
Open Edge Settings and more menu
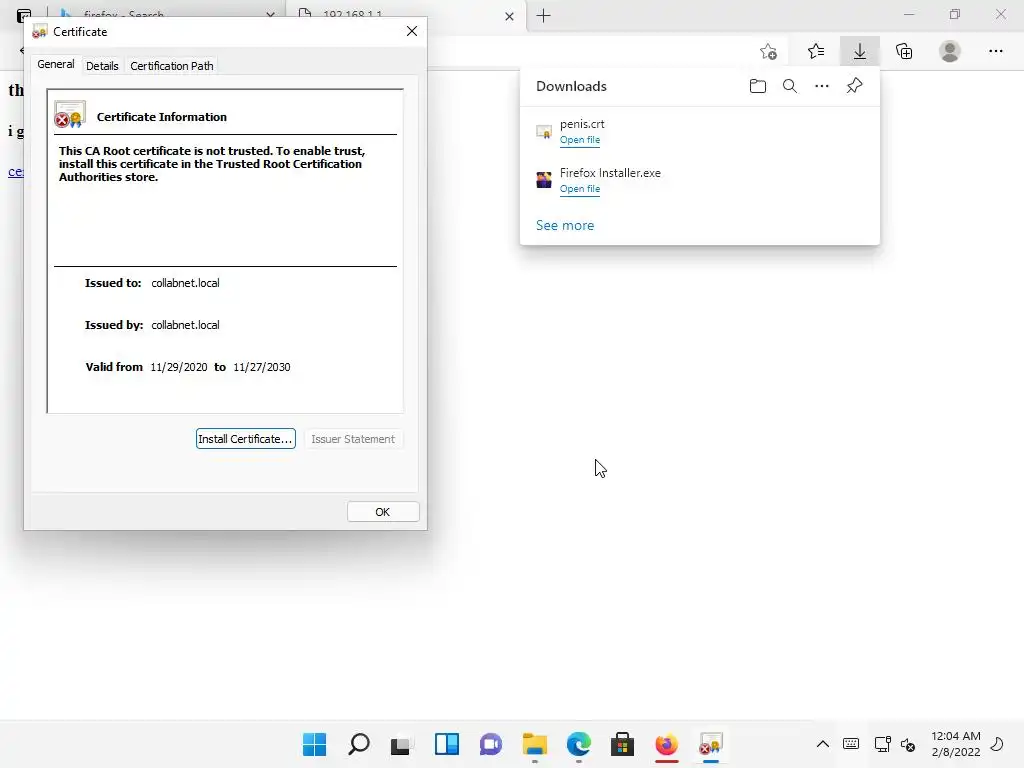pyautogui.click(x=995, y=51)
